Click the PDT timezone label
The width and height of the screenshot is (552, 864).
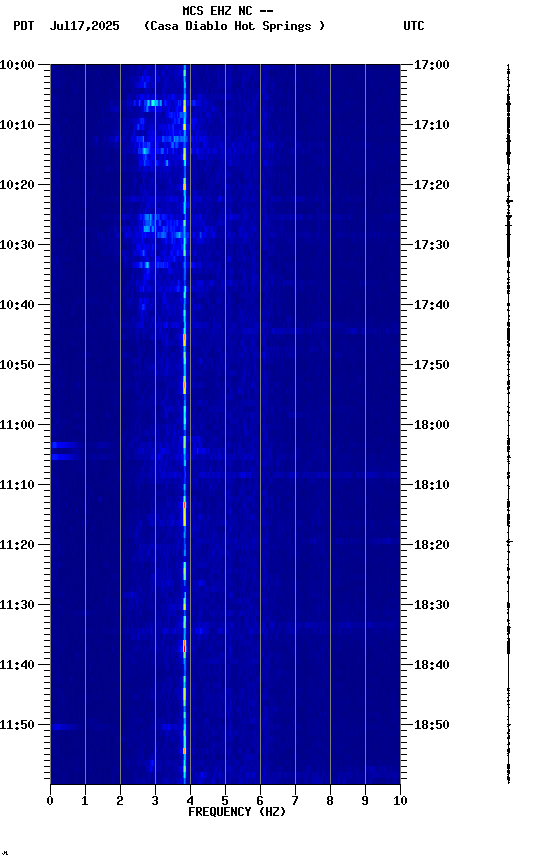(24, 26)
